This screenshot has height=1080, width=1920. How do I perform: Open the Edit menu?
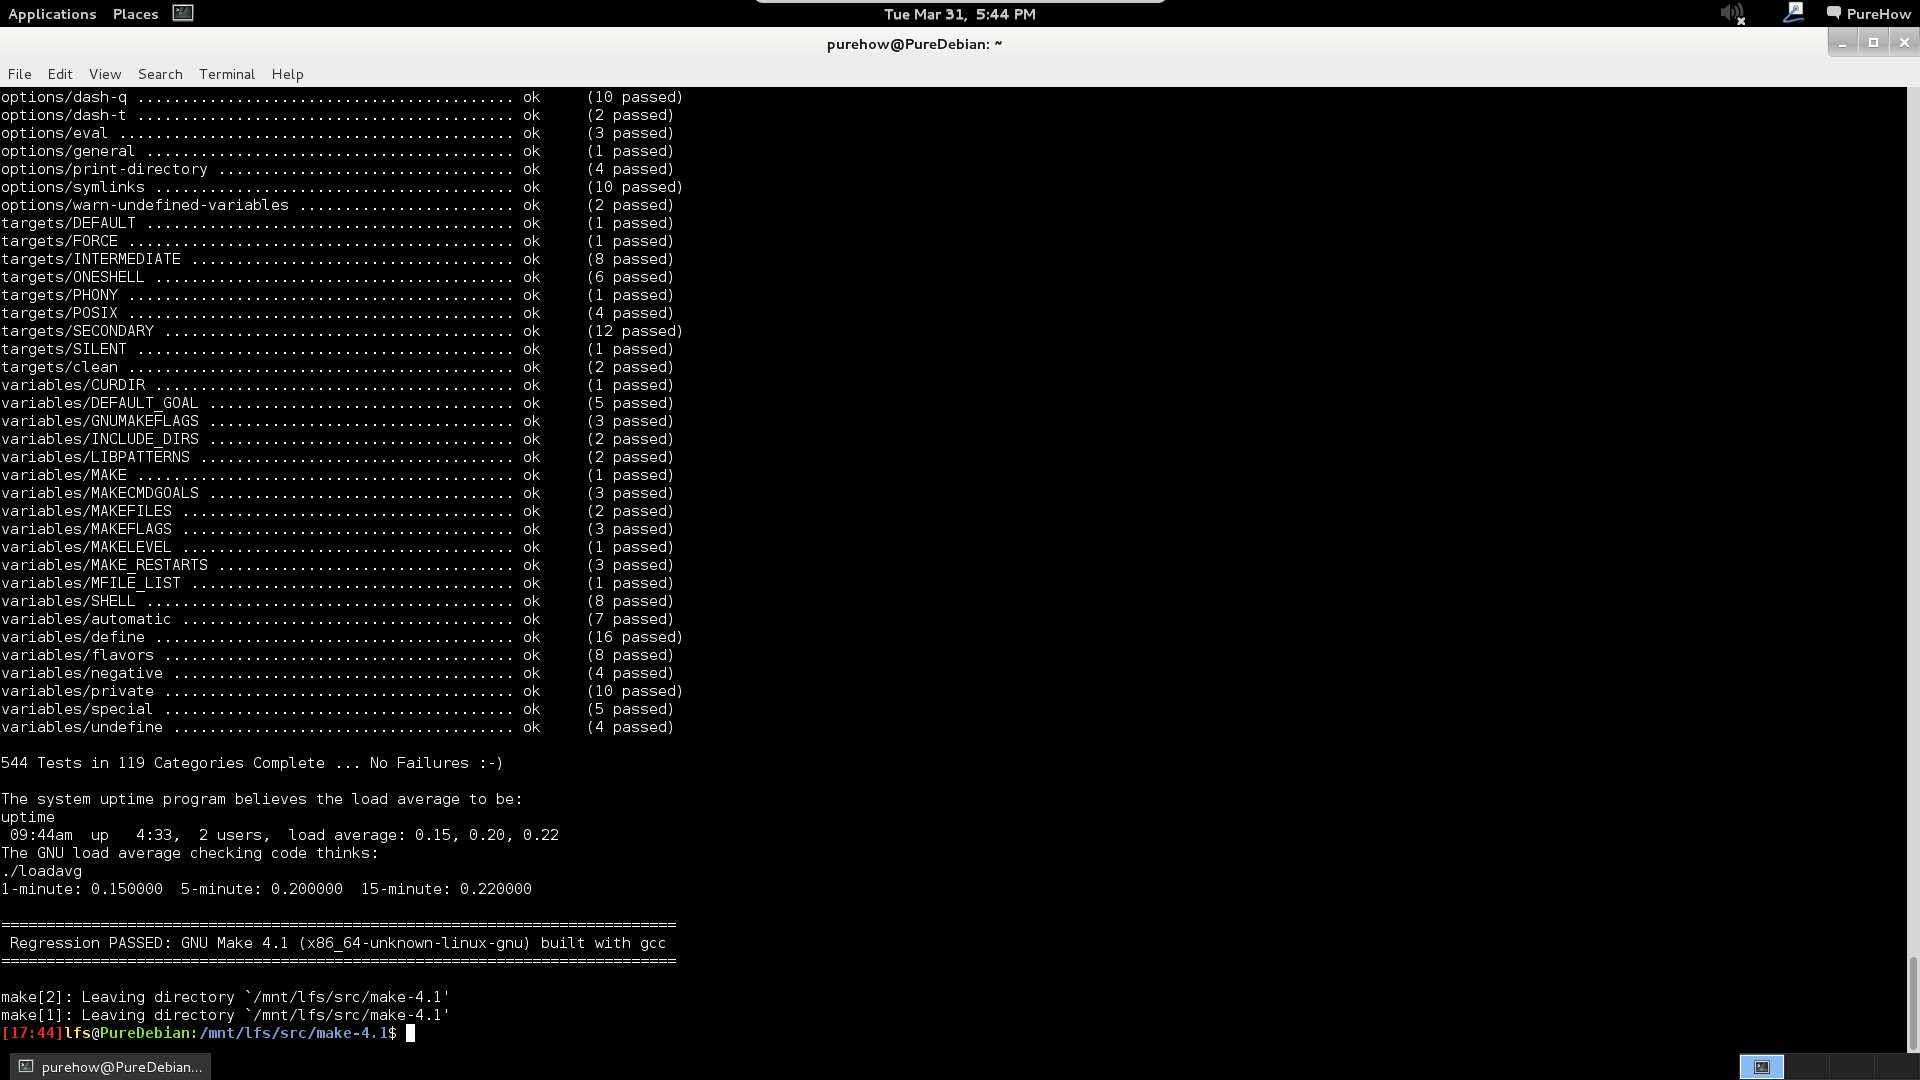60,74
